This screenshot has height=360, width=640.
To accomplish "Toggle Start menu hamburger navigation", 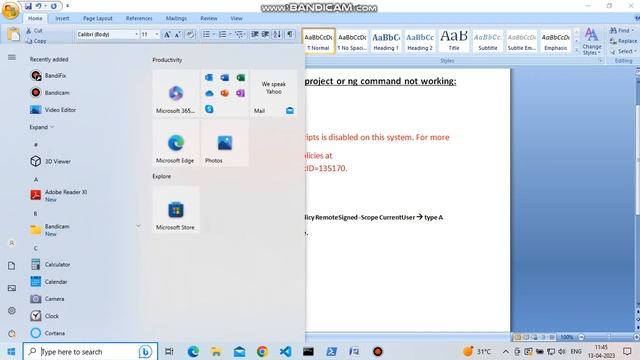I will point(12,58).
